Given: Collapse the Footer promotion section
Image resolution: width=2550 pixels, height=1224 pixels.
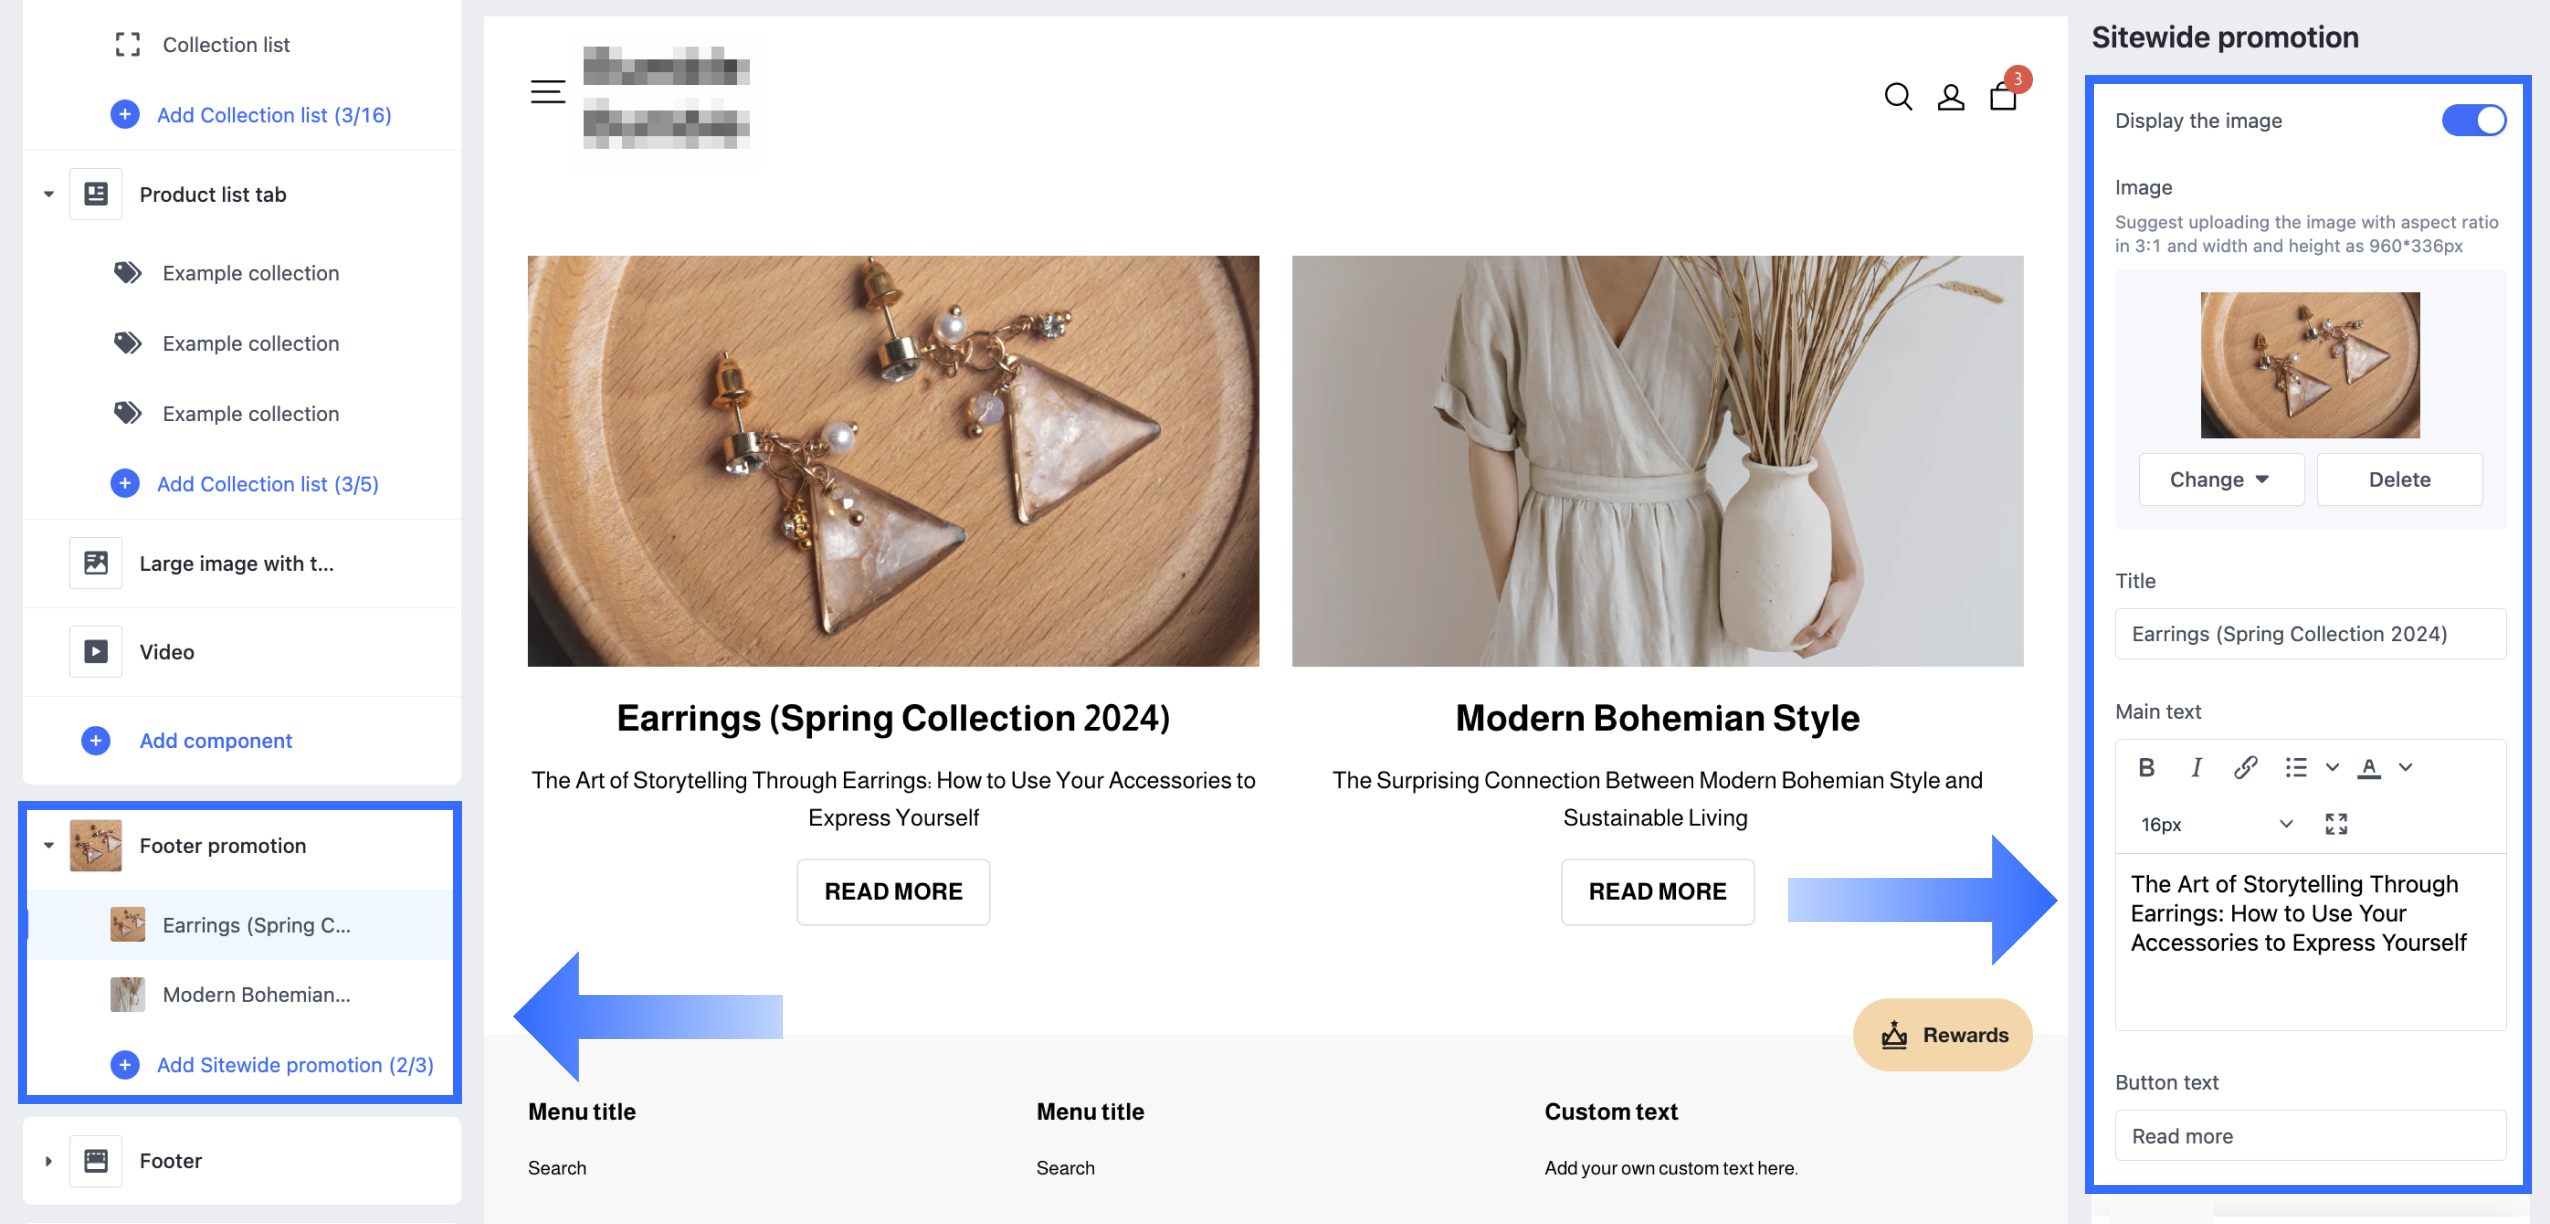Looking at the screenshot, I should click(49, 846).
